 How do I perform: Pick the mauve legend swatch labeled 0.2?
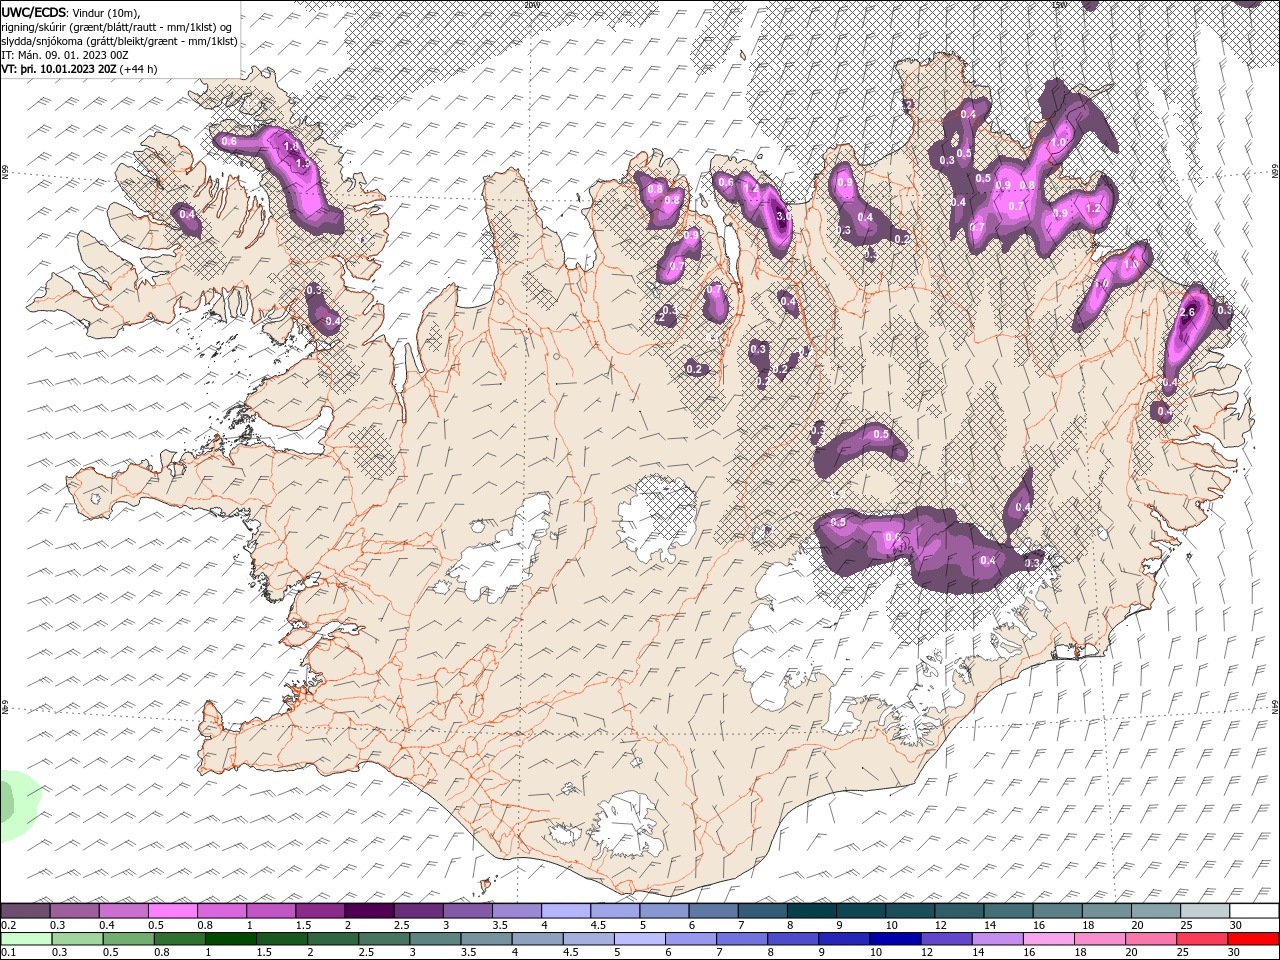tap(25, 911)
